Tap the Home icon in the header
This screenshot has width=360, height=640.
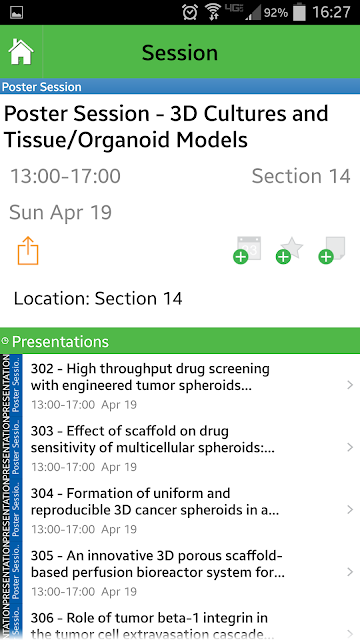coord(21,52)
